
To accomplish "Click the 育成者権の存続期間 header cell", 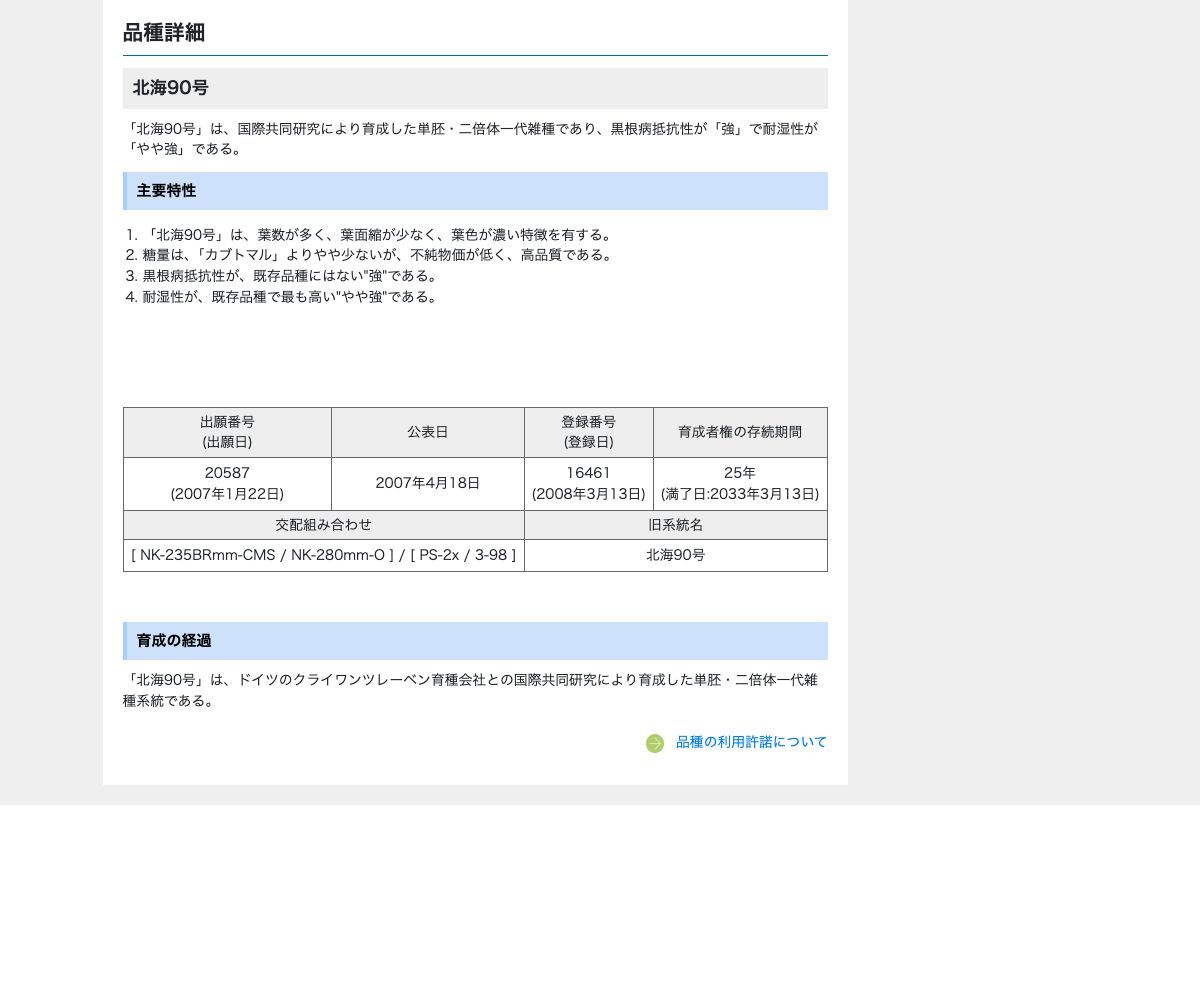I will pos(739,431).
